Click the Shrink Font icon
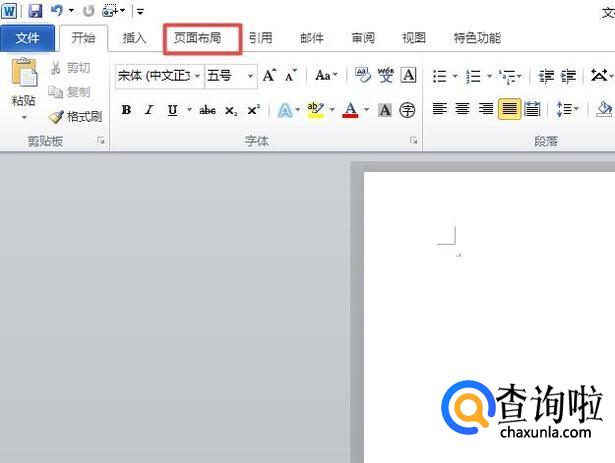615x463 pixels. 291,75
